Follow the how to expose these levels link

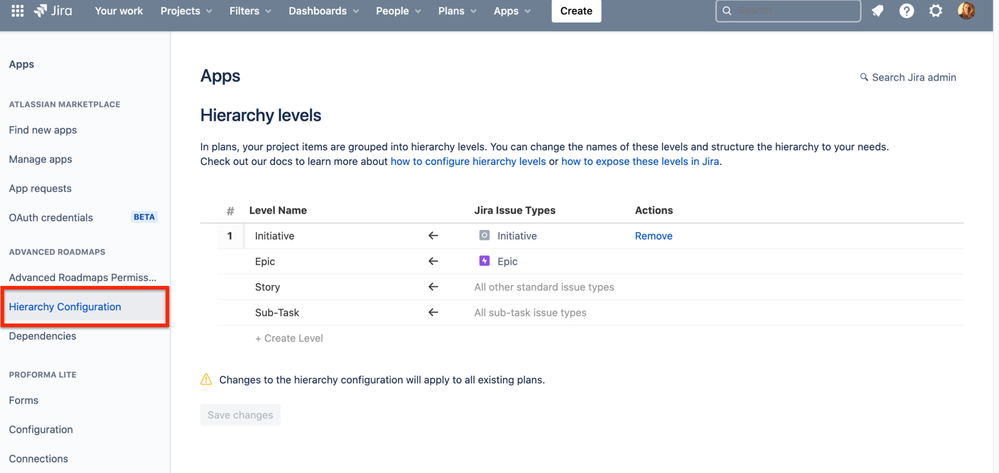tap(640, 161)
